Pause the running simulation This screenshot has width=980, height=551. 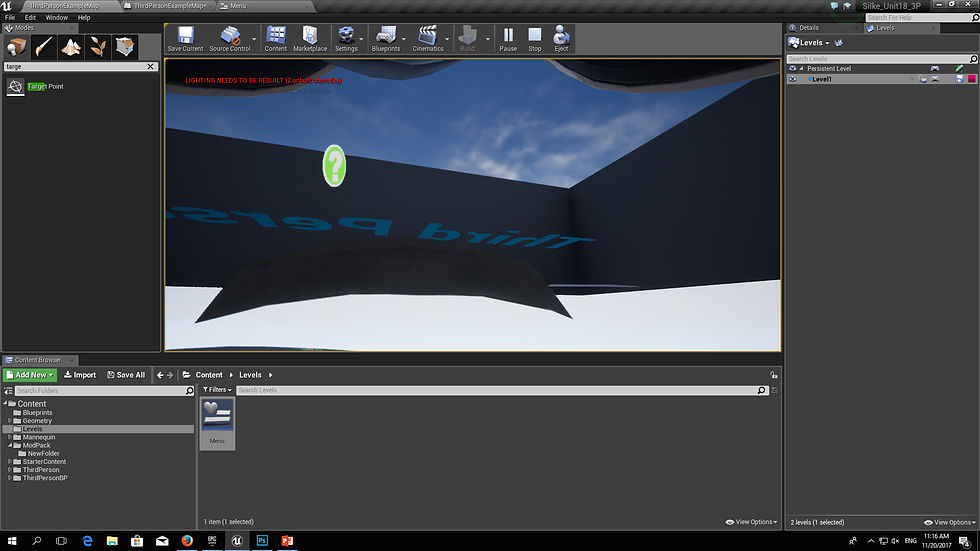(508, 39)
